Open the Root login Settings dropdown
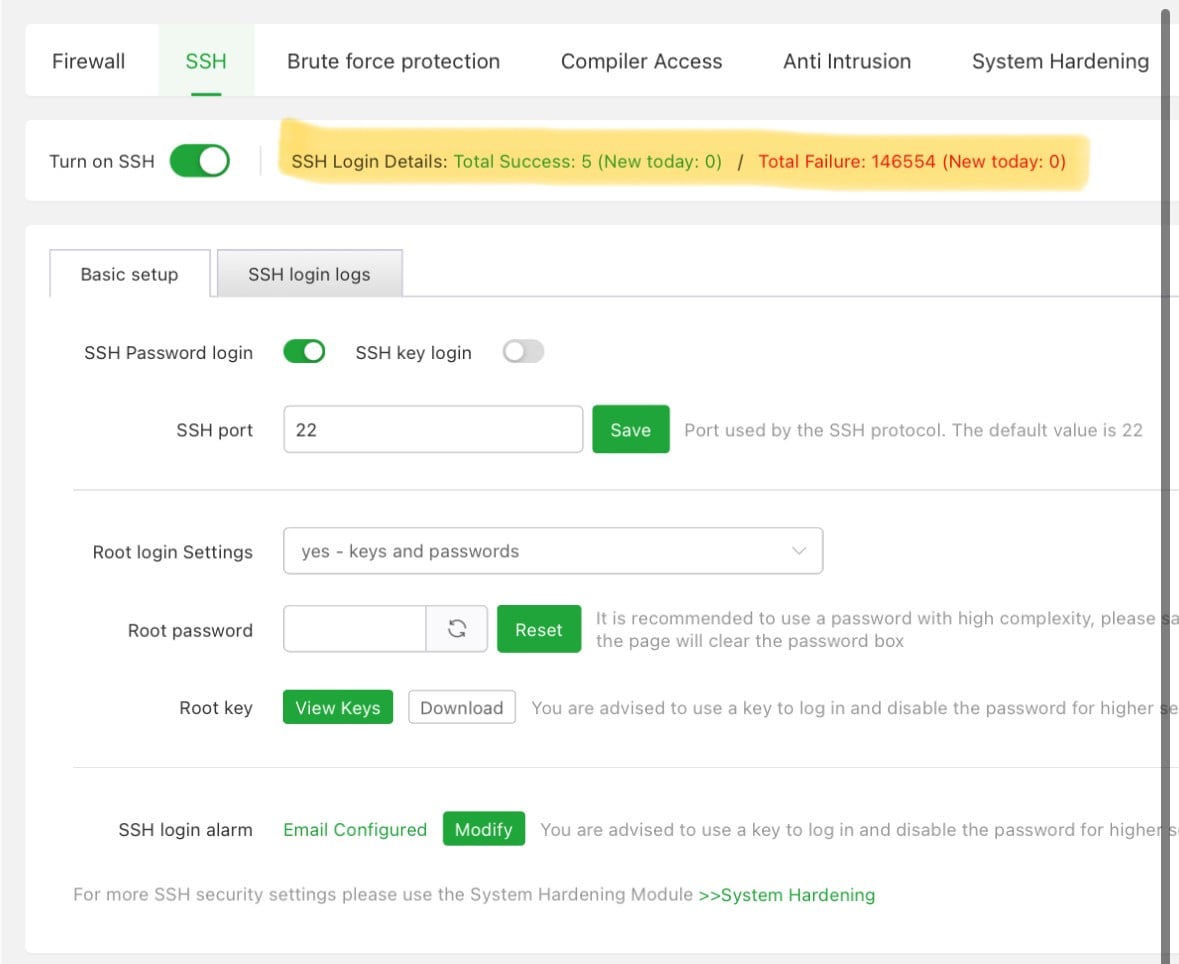This screenshot has height=964, width=1179. (553, 551)
